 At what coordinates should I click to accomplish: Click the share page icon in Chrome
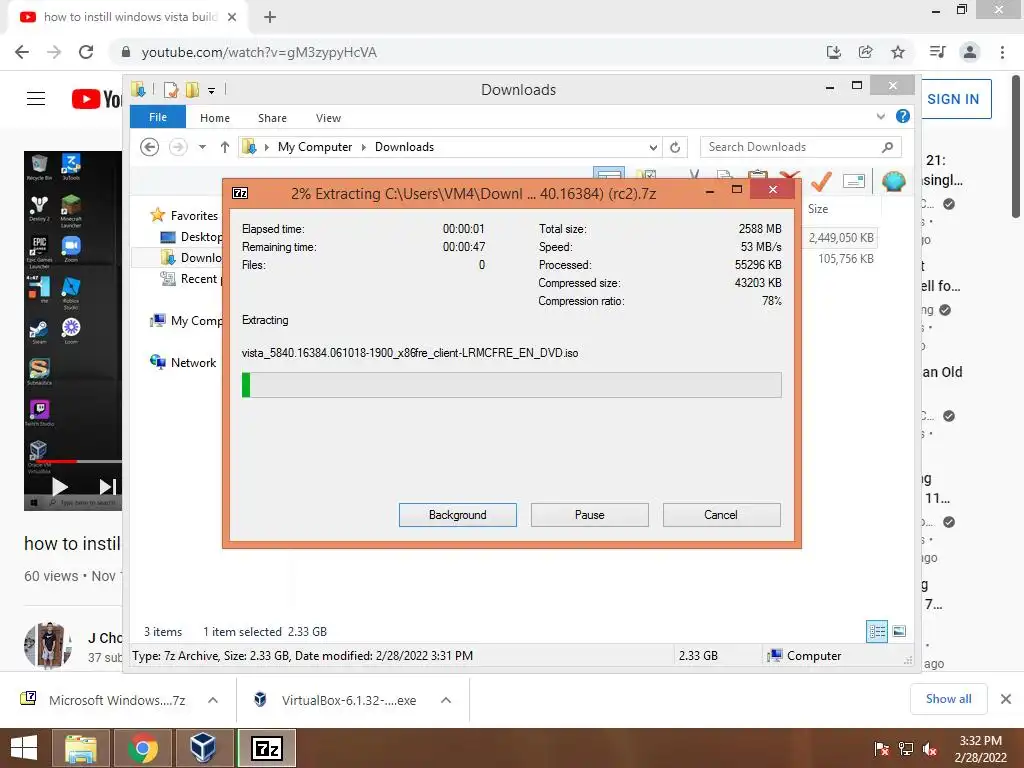pos(866,52)
